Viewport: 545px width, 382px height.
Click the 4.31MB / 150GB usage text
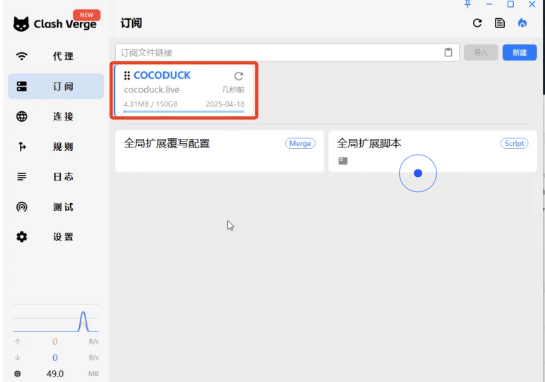[x=151, y=104]
